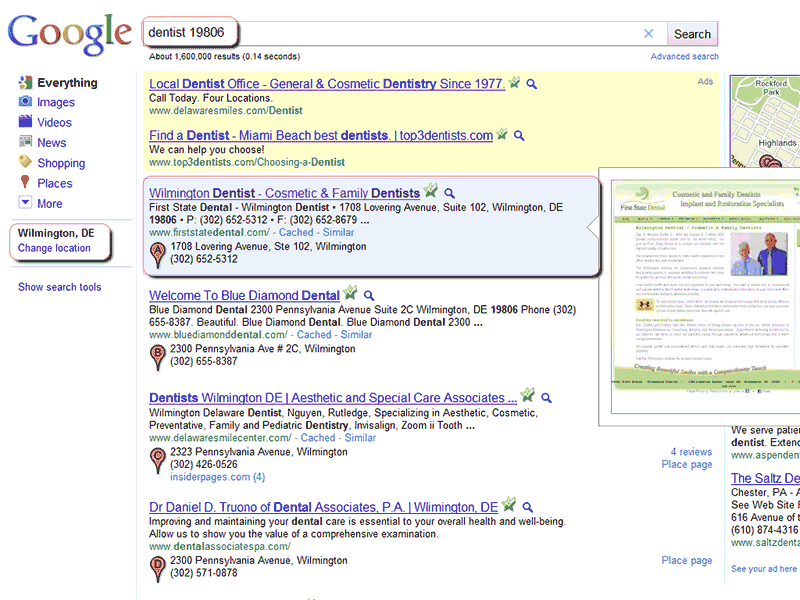Click the See your ad here link
800x600 pixels.
[764, 568]
